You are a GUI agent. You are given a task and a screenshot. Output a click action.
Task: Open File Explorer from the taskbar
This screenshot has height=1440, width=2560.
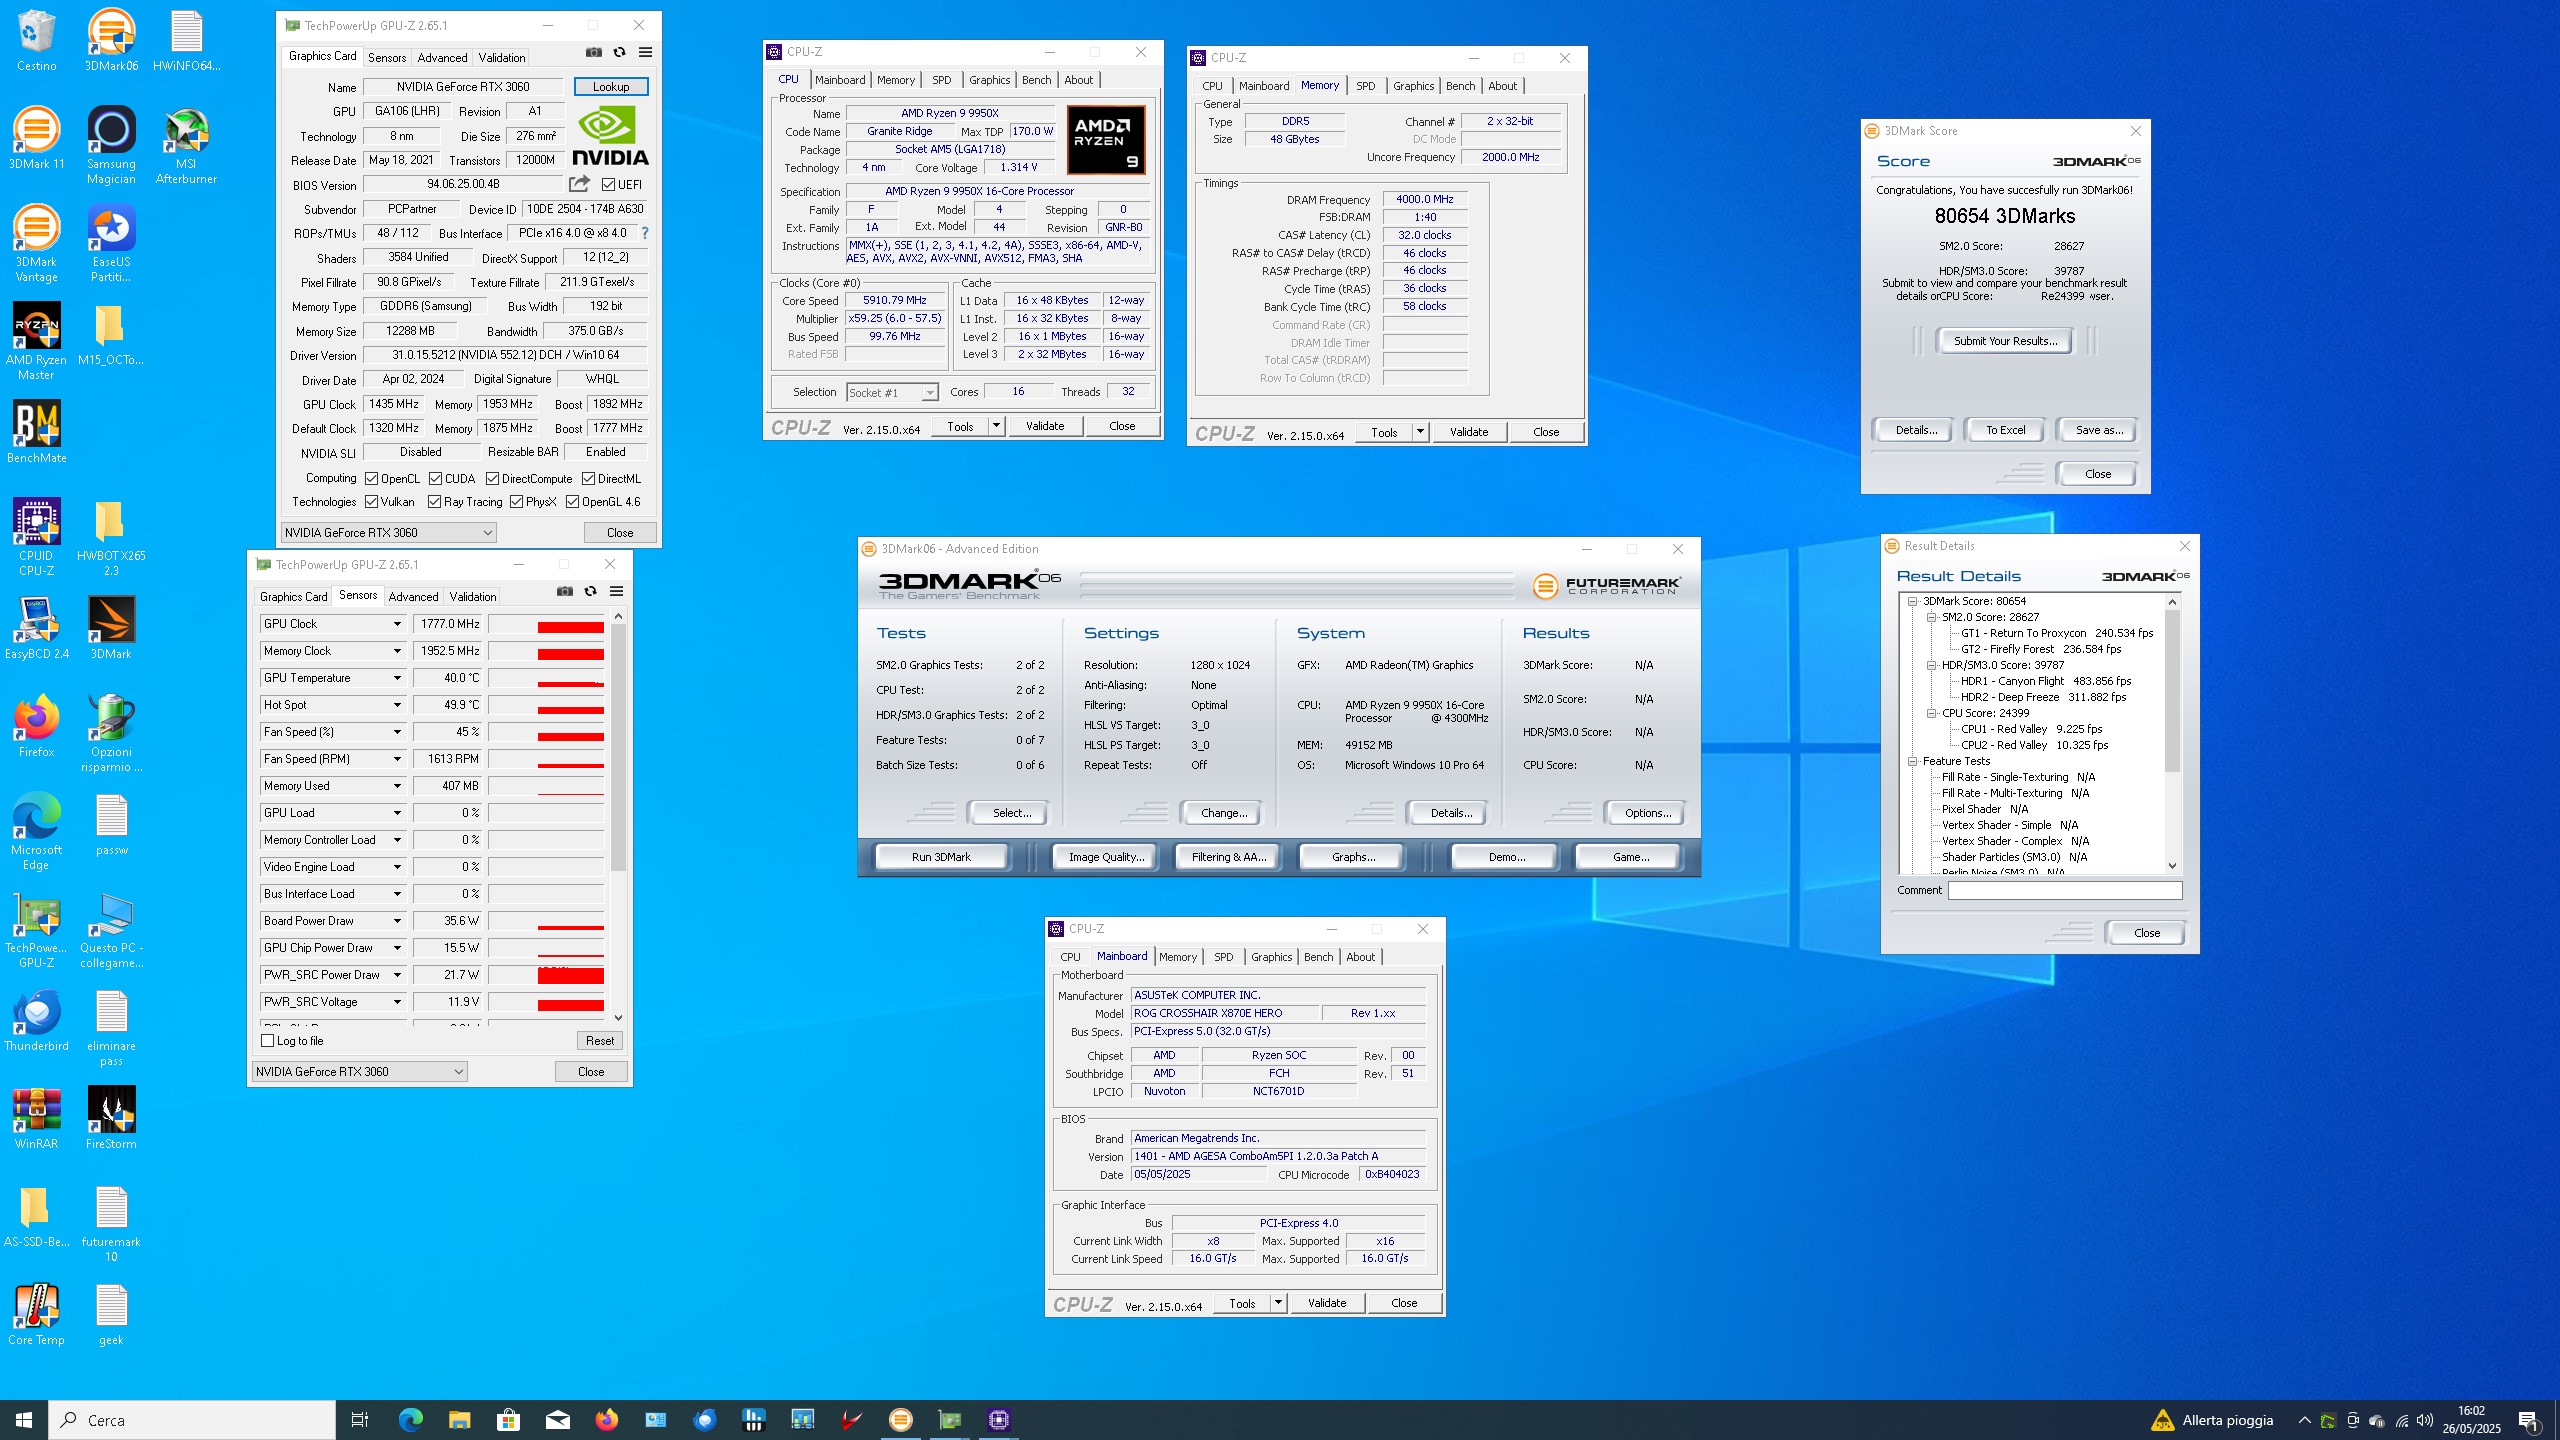(x=459, y=1420)
